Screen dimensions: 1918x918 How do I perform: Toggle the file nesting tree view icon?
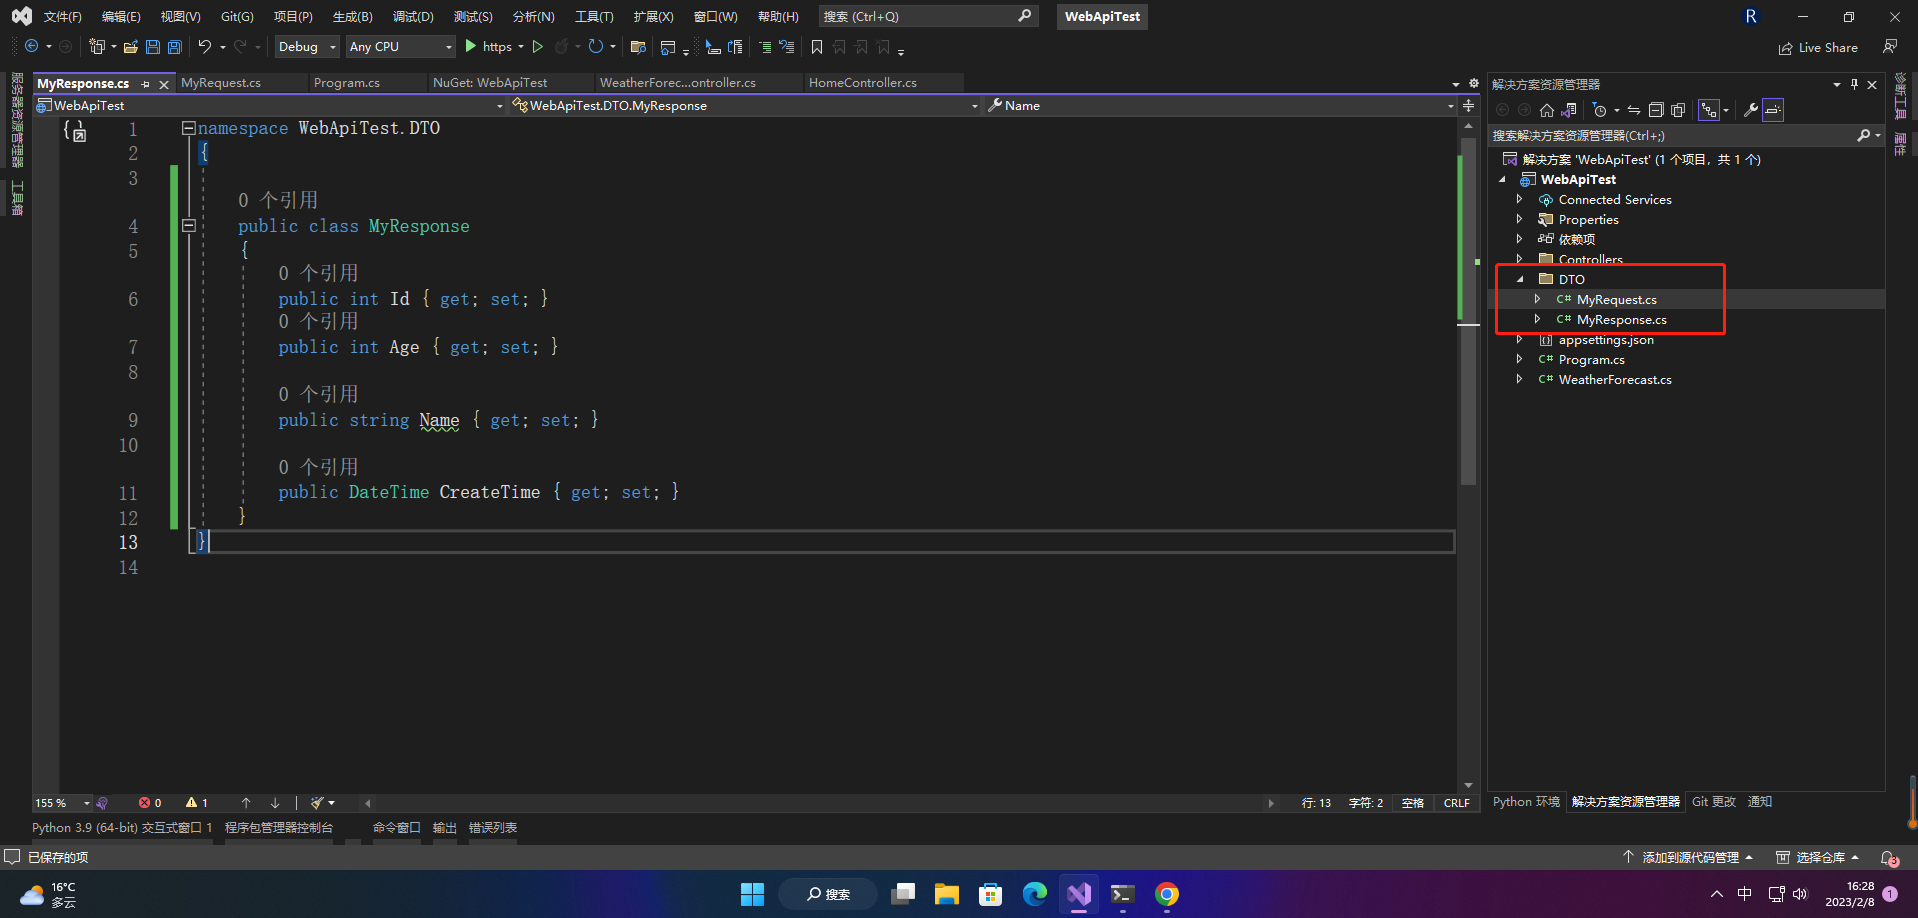tap(1709, 110)
